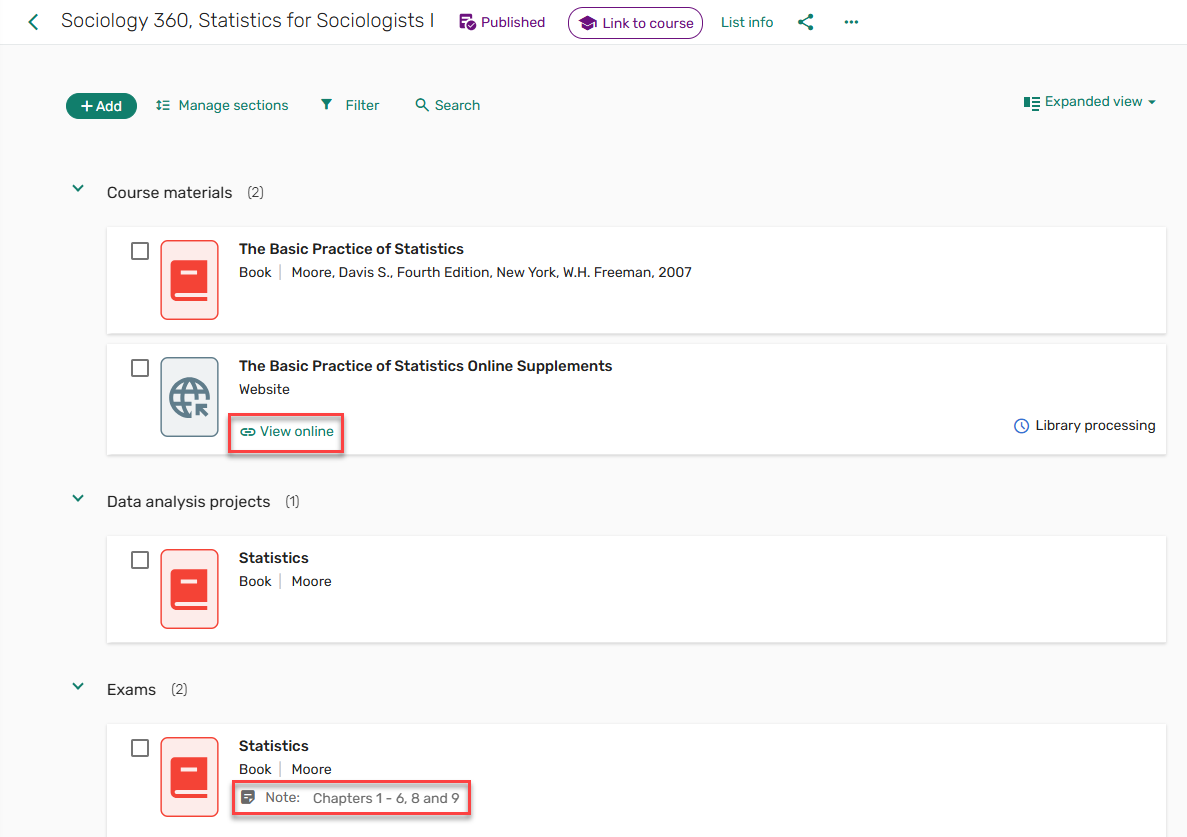Click the globe website icon for Online Supplements
Viewport: 1187px width, 837px height.
tap(189, 397)
